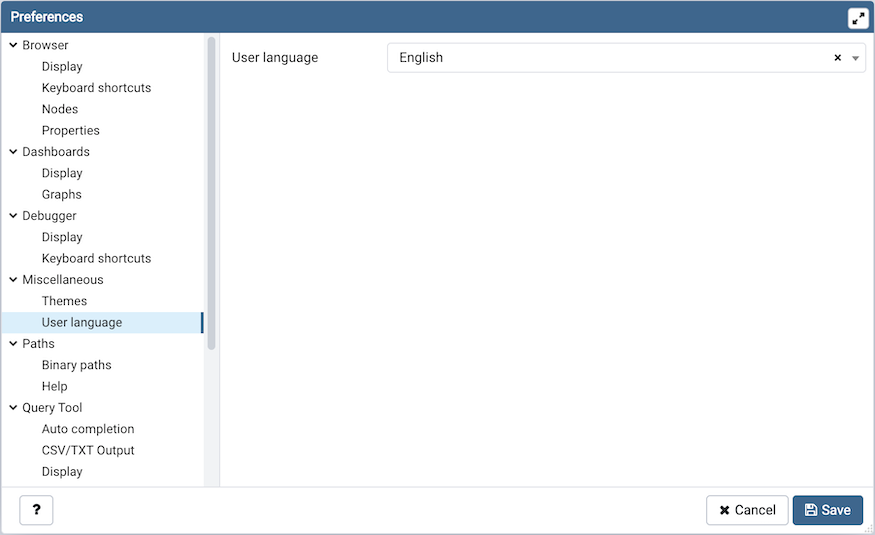875x535 pixels.
Task: Open Auto completion settings
Action: [x=88, y=429]
